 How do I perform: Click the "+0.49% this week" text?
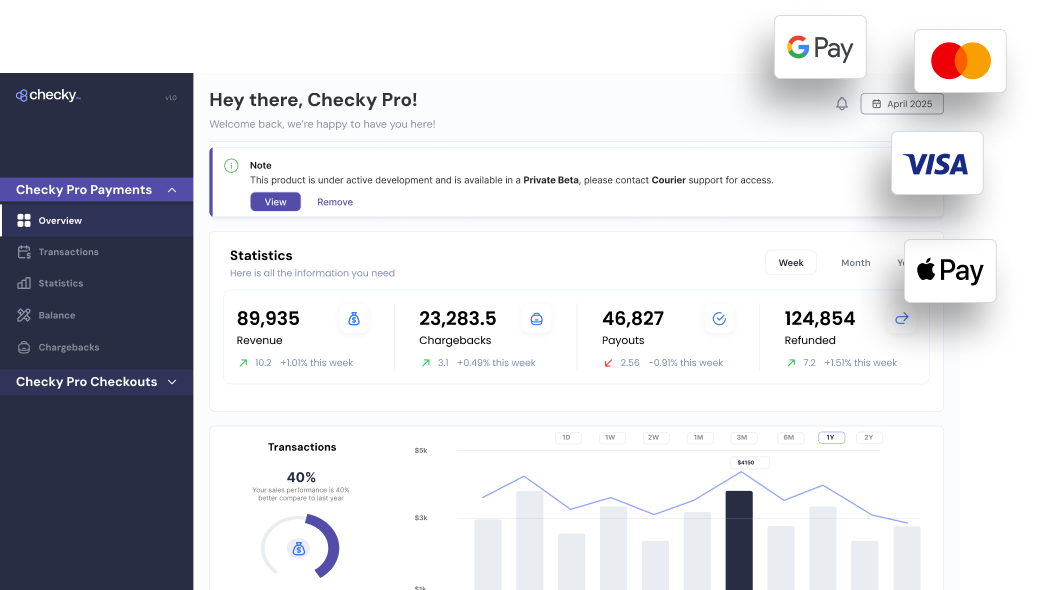click(x=497, y=363)
